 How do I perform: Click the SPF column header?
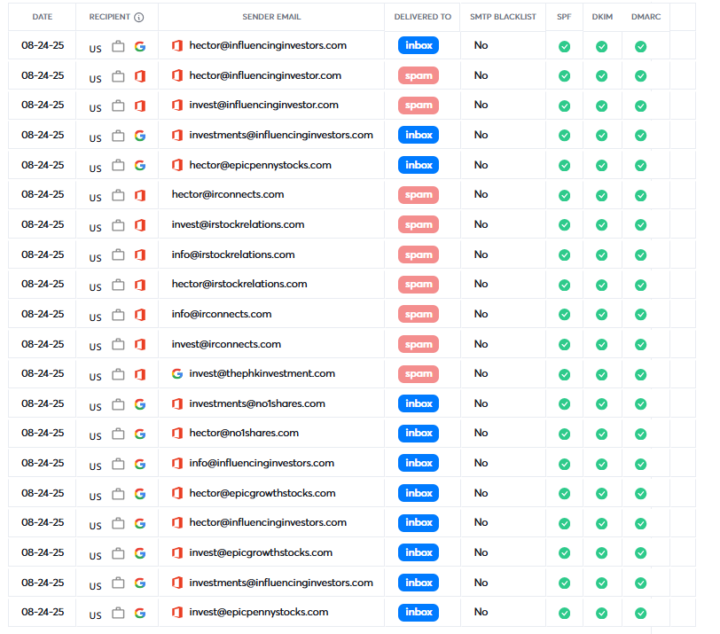tap(564, 17)
